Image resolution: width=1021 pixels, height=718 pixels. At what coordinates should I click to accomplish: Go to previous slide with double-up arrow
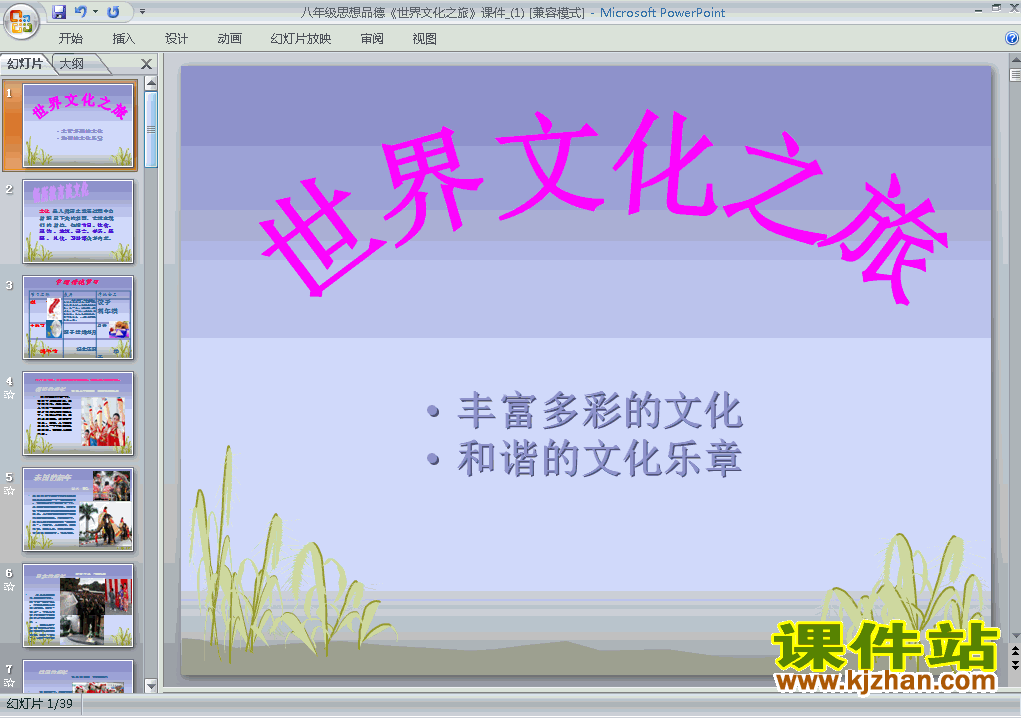point(1015,651)
